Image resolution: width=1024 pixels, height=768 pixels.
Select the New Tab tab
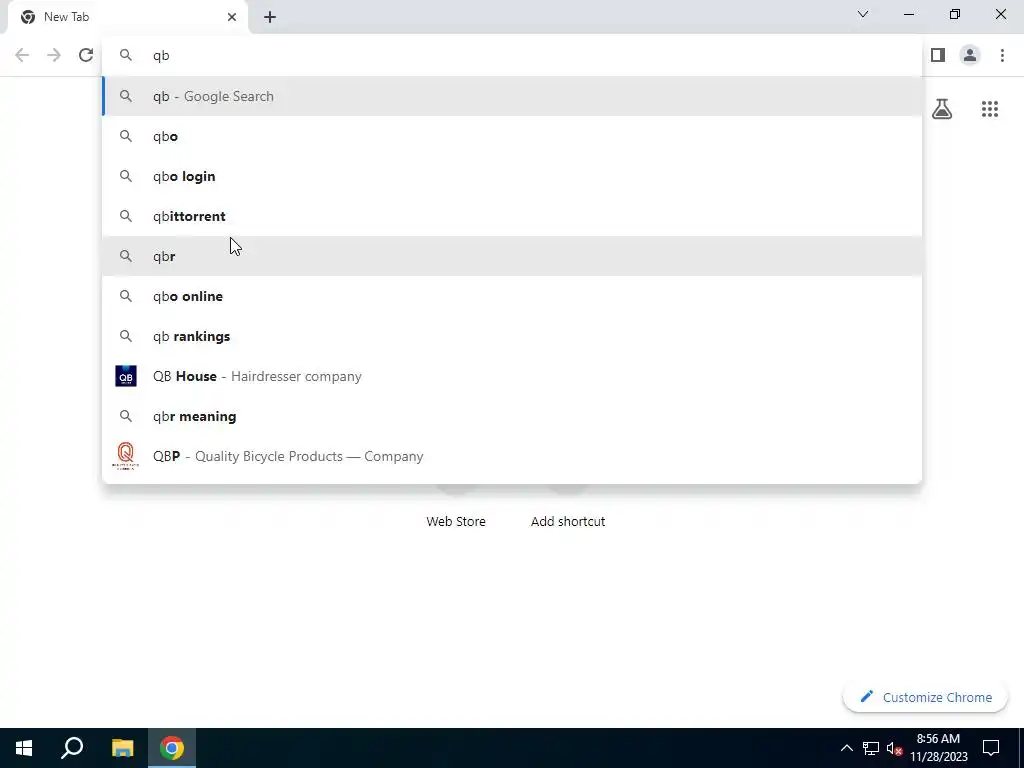pyautogui.click(x=127, y=17)
